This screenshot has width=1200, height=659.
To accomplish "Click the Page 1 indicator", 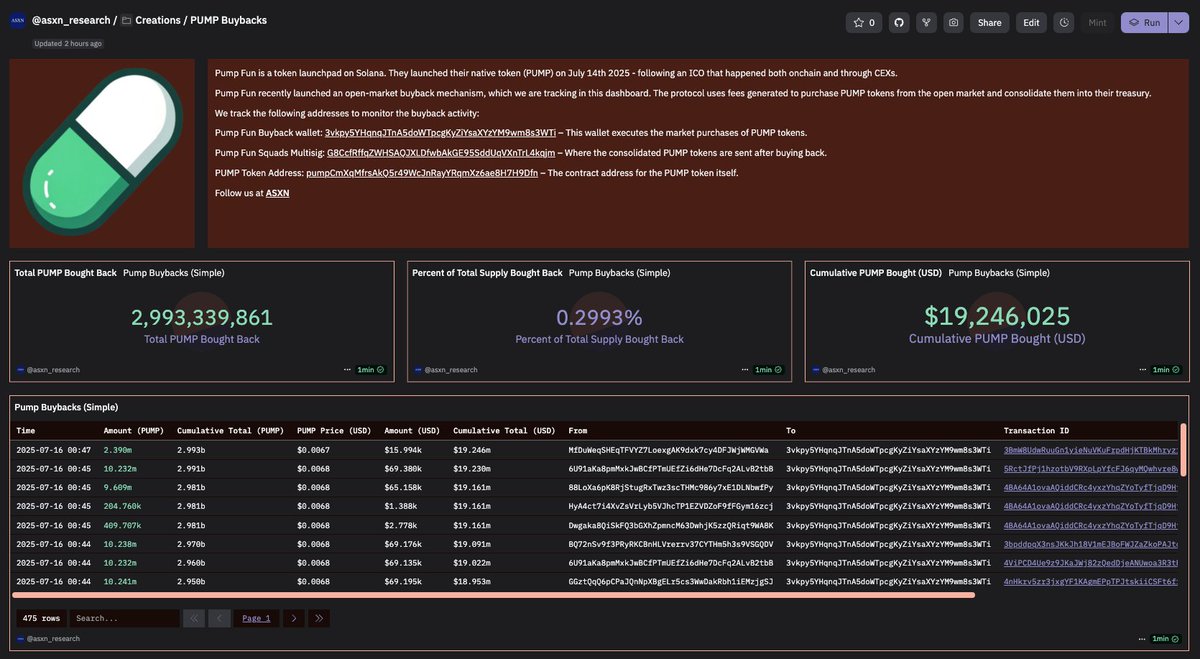I will (x=257, y=618).
